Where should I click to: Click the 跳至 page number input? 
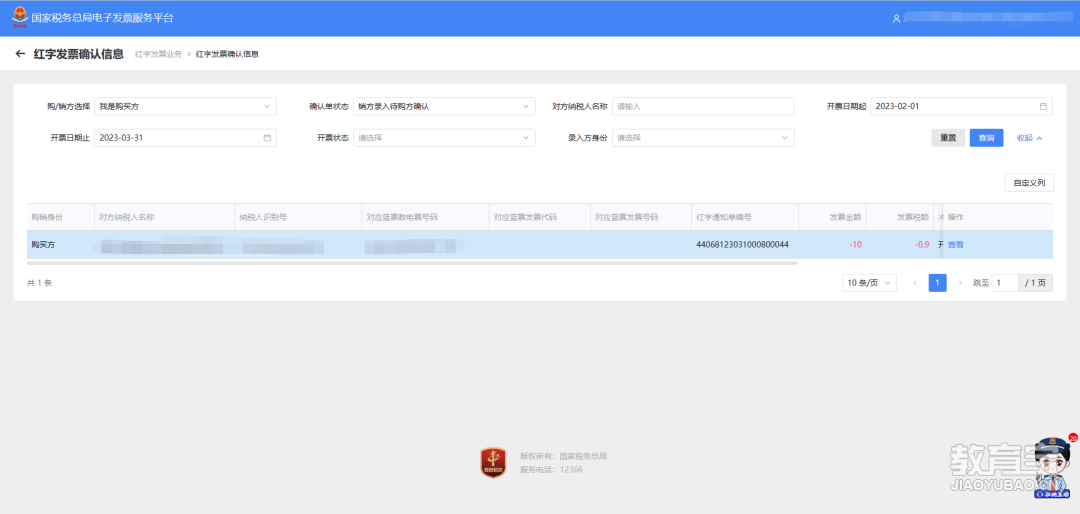point(1005,283)
